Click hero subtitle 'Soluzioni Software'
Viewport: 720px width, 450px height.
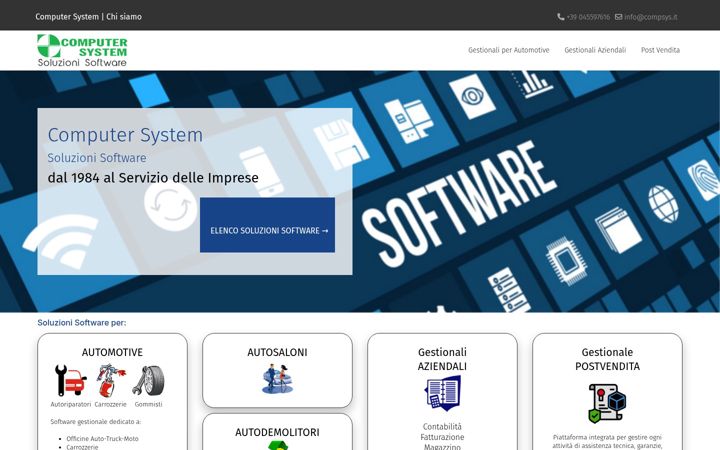tap(97, 158)
